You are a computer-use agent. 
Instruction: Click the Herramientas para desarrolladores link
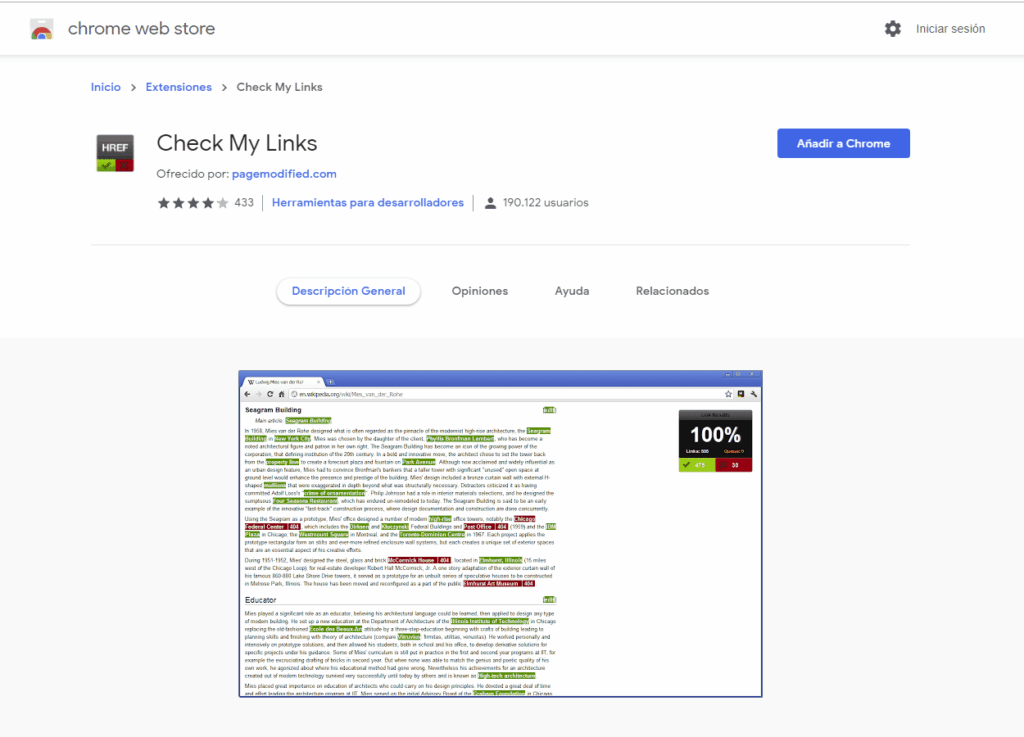click(367, 202)
